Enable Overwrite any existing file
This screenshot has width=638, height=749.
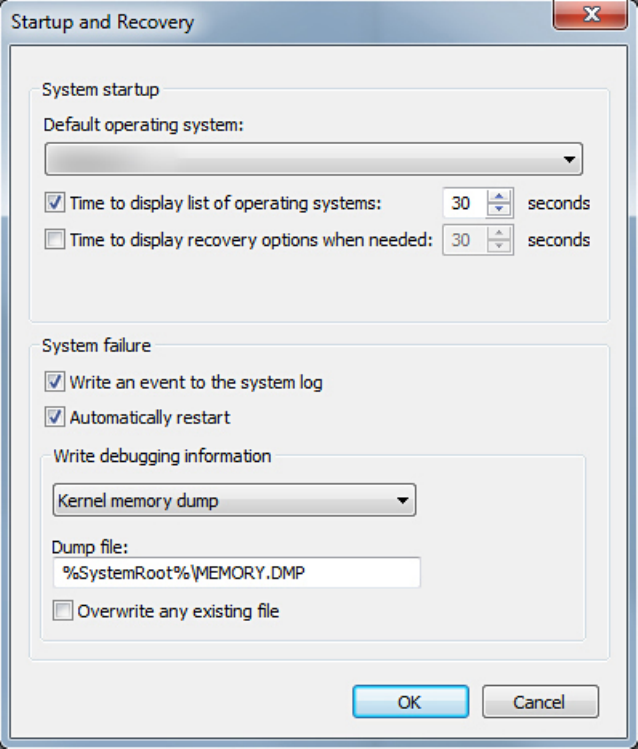63,611
